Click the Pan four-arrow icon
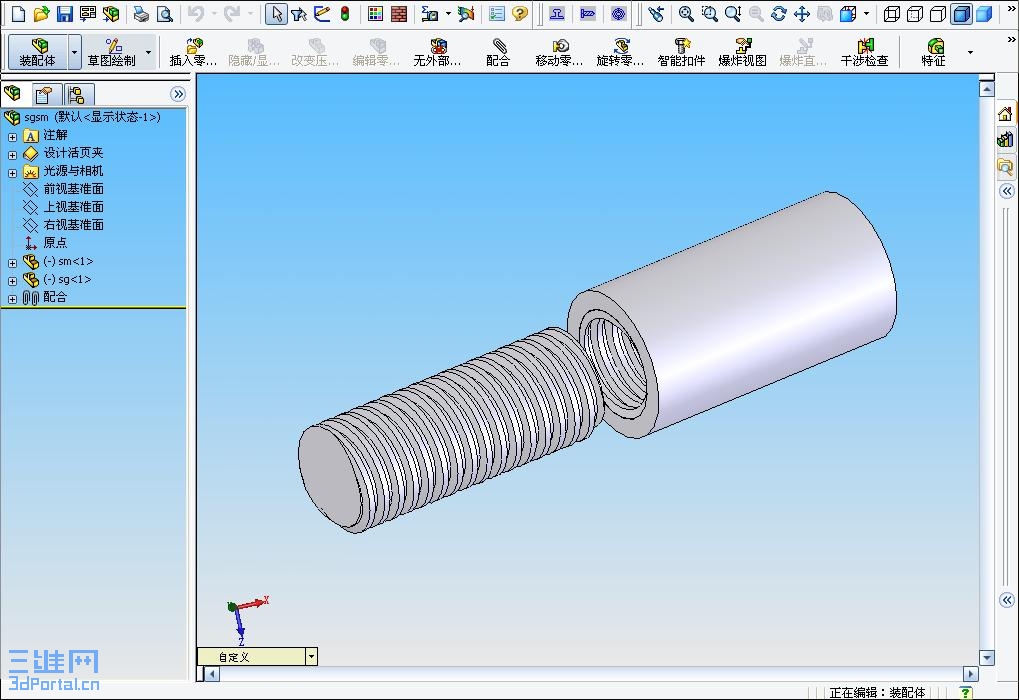This screenshot has height=700, width=1019. pyautogui.click(x=802, y=14)
